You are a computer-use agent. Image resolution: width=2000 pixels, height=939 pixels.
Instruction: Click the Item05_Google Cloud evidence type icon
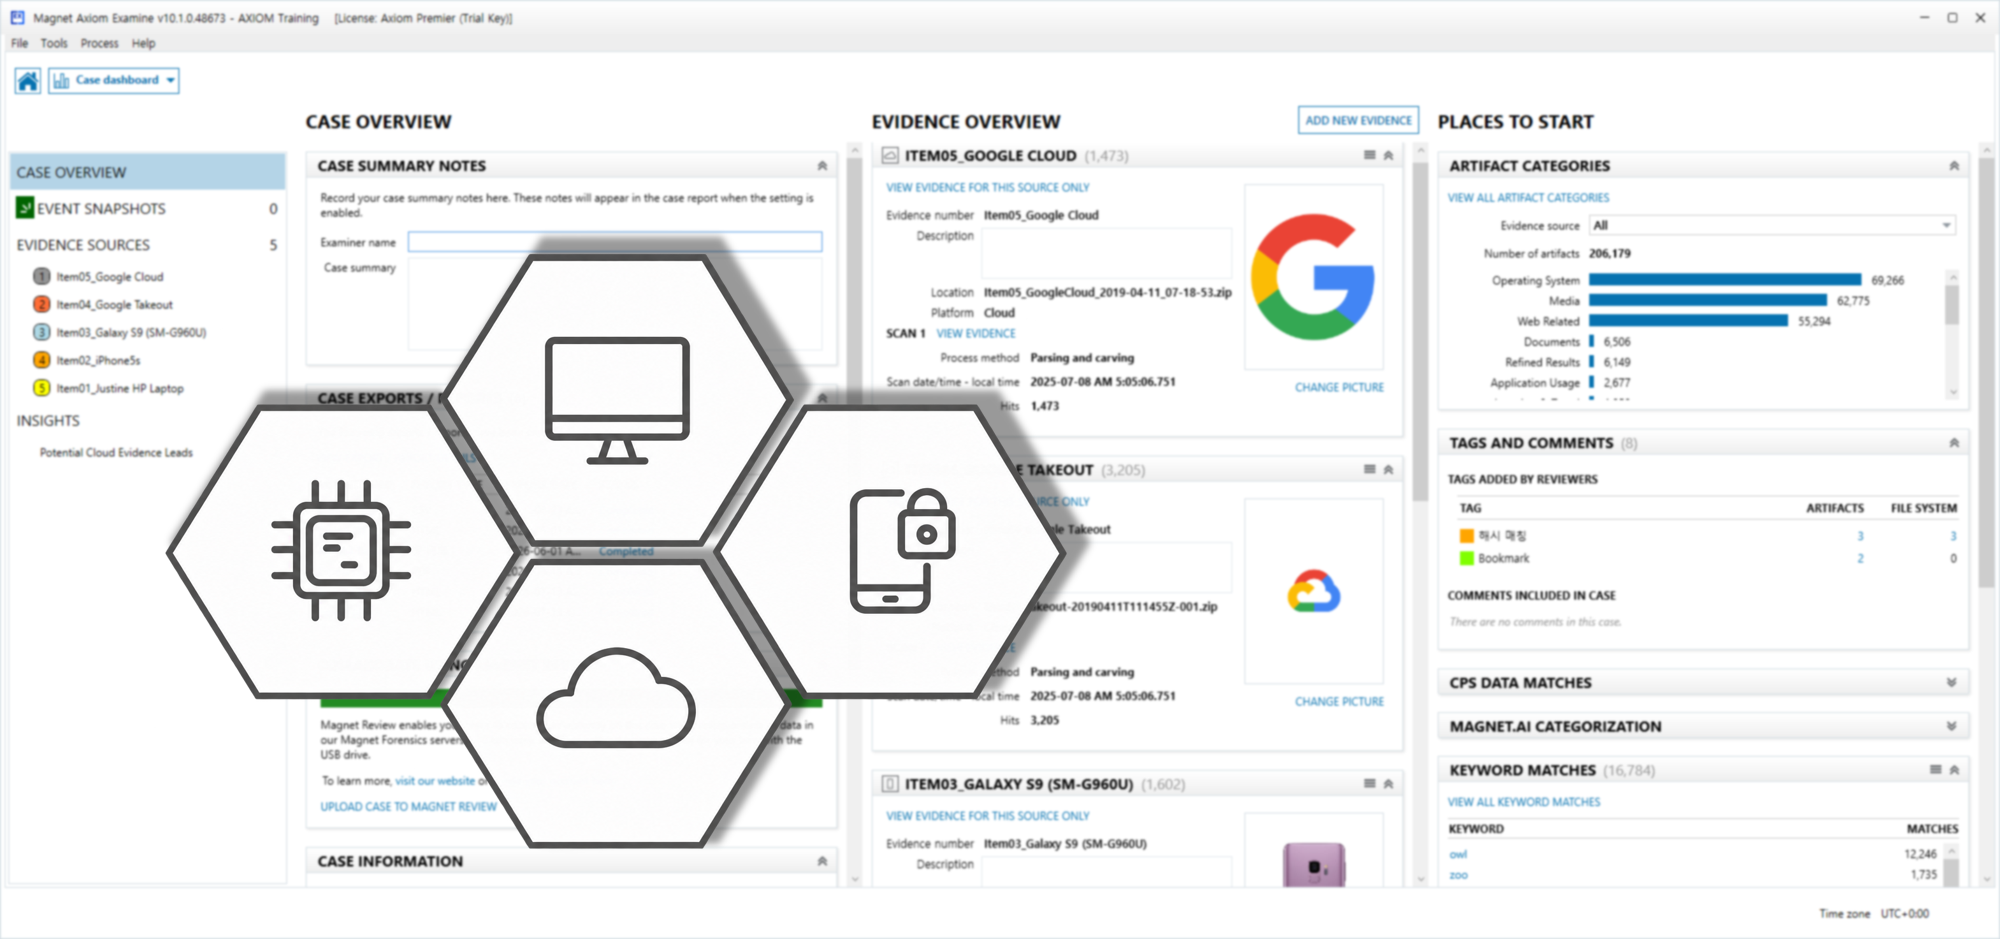tap(890, 155)
